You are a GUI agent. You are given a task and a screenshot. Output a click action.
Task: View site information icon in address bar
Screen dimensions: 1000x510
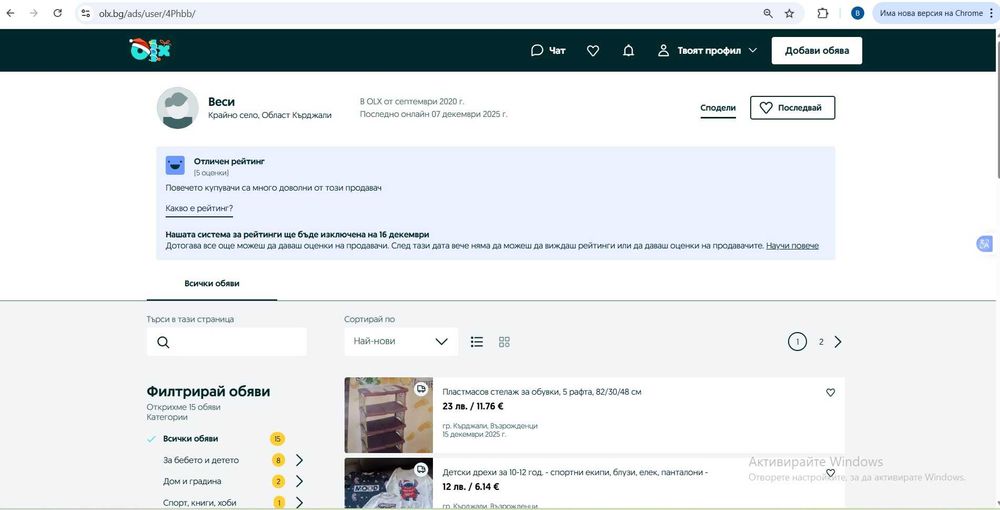(86, 13)
